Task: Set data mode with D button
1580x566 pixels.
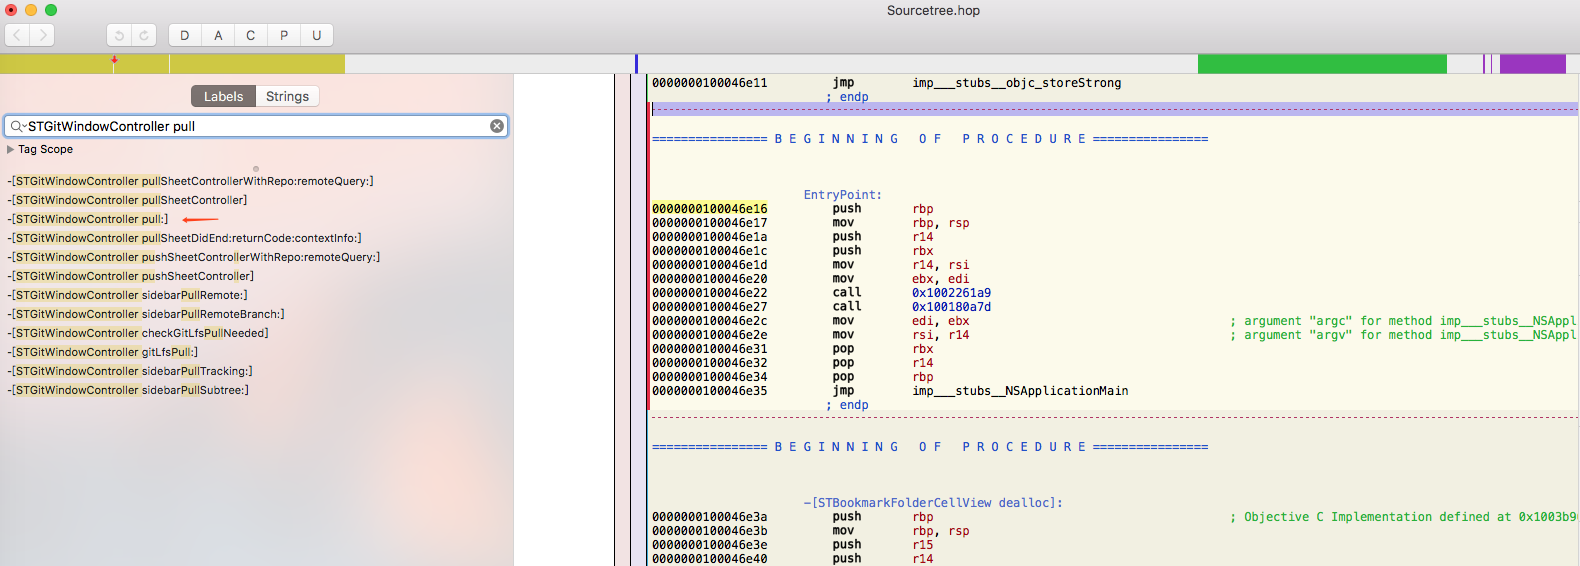Action: 185,35
